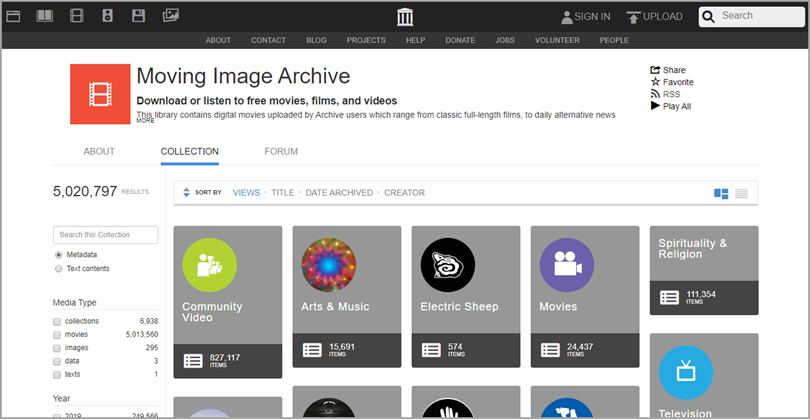Check the collections media type box

(57, 321)
